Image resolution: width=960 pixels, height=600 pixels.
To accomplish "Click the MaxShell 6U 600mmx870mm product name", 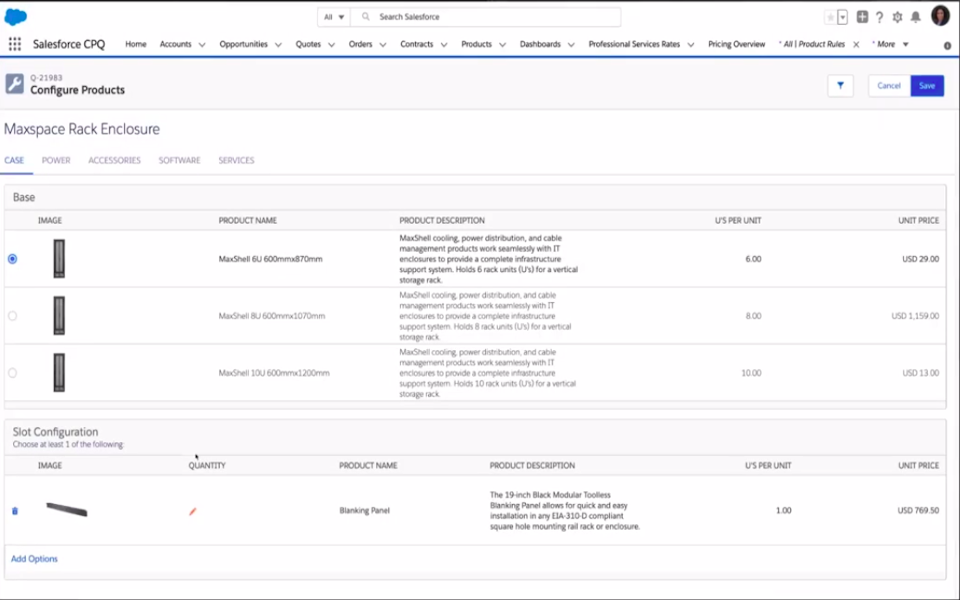I will [x=271, y=259].
